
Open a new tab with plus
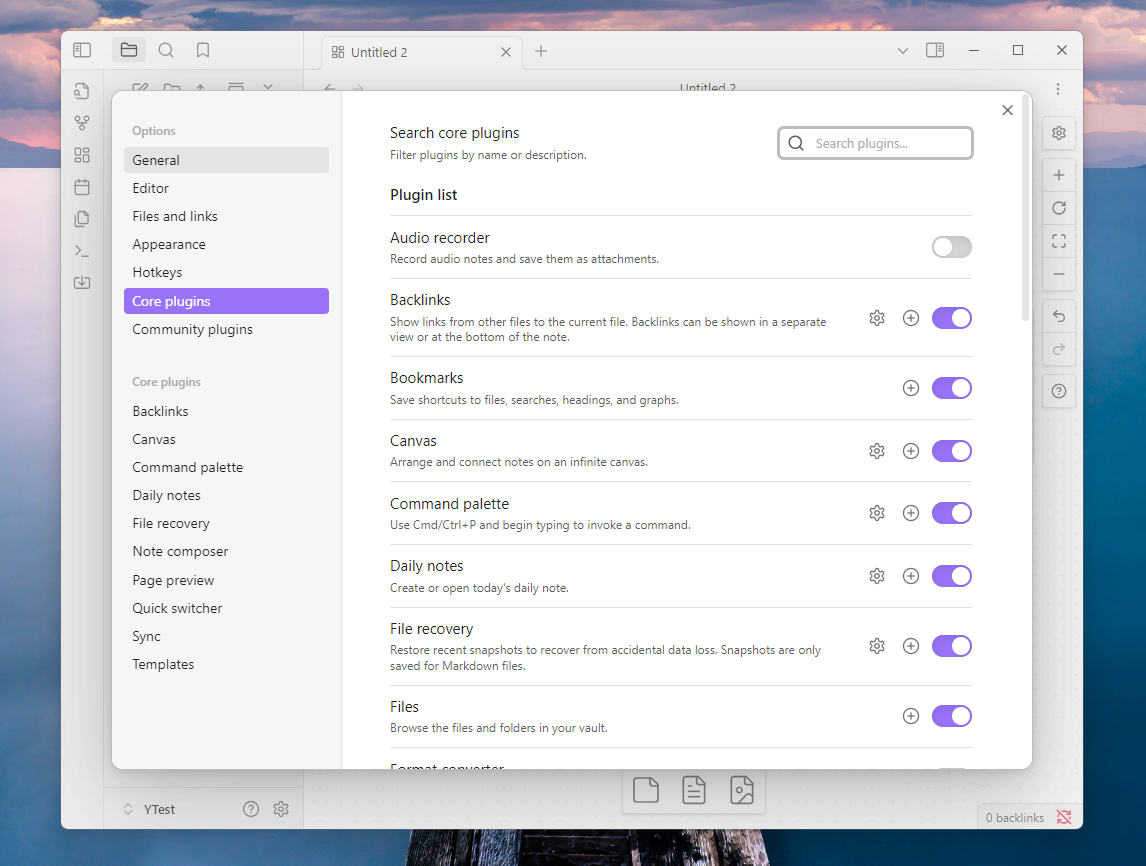[x=541, y=51]
